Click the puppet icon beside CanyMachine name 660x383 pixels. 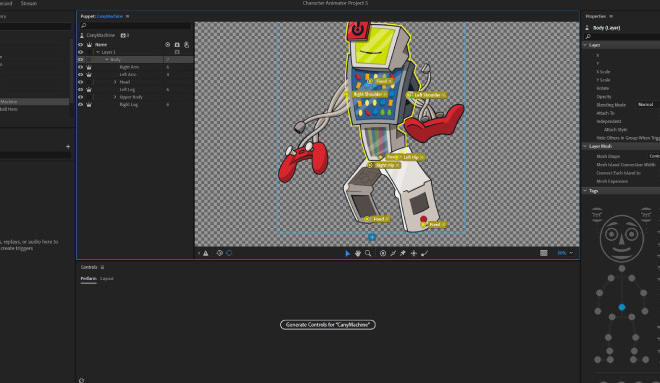[82, 35]
